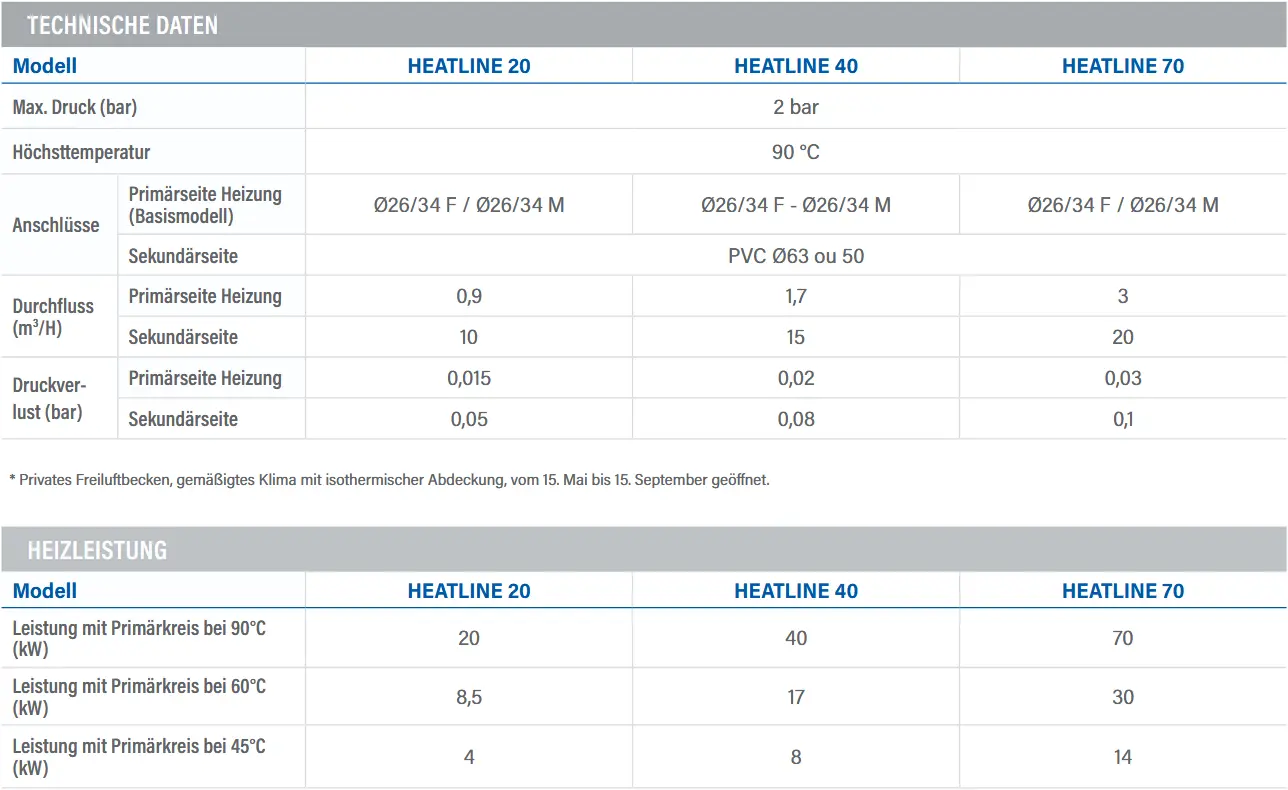The image size is (1288, 790).
Task: Click the 'HEIZLEISTUNG' section heading
Action: (97, 550)
